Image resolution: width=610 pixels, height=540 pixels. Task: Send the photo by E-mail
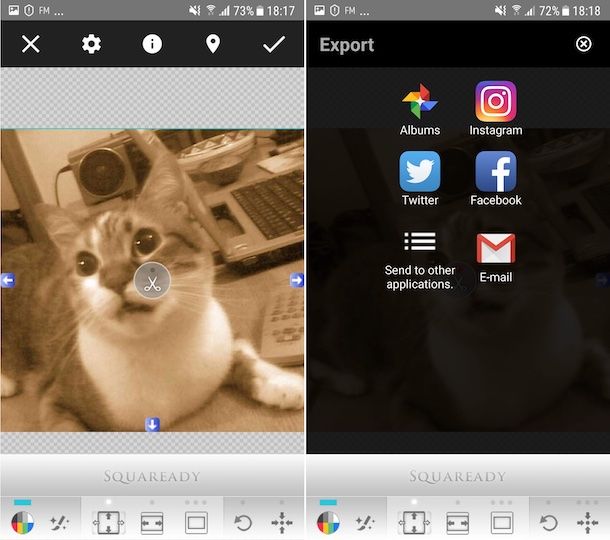click(496, 258)
